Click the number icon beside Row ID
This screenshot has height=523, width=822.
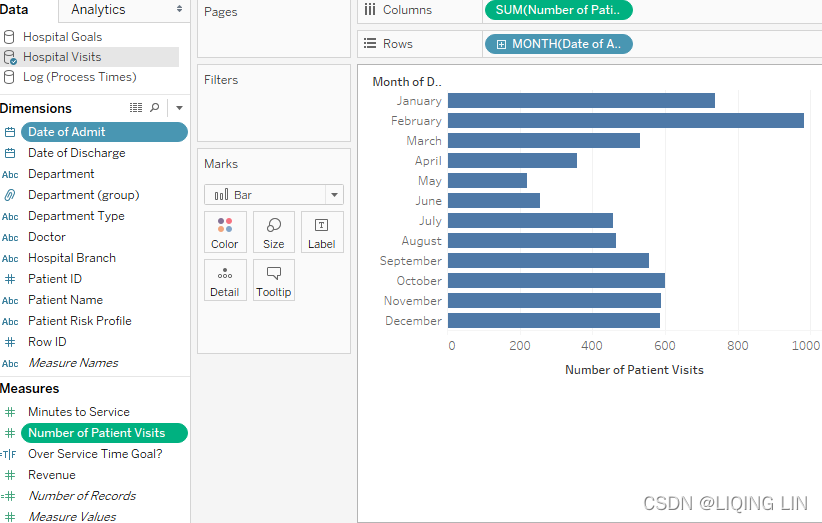pyautogui.click(x=10, y=342)
